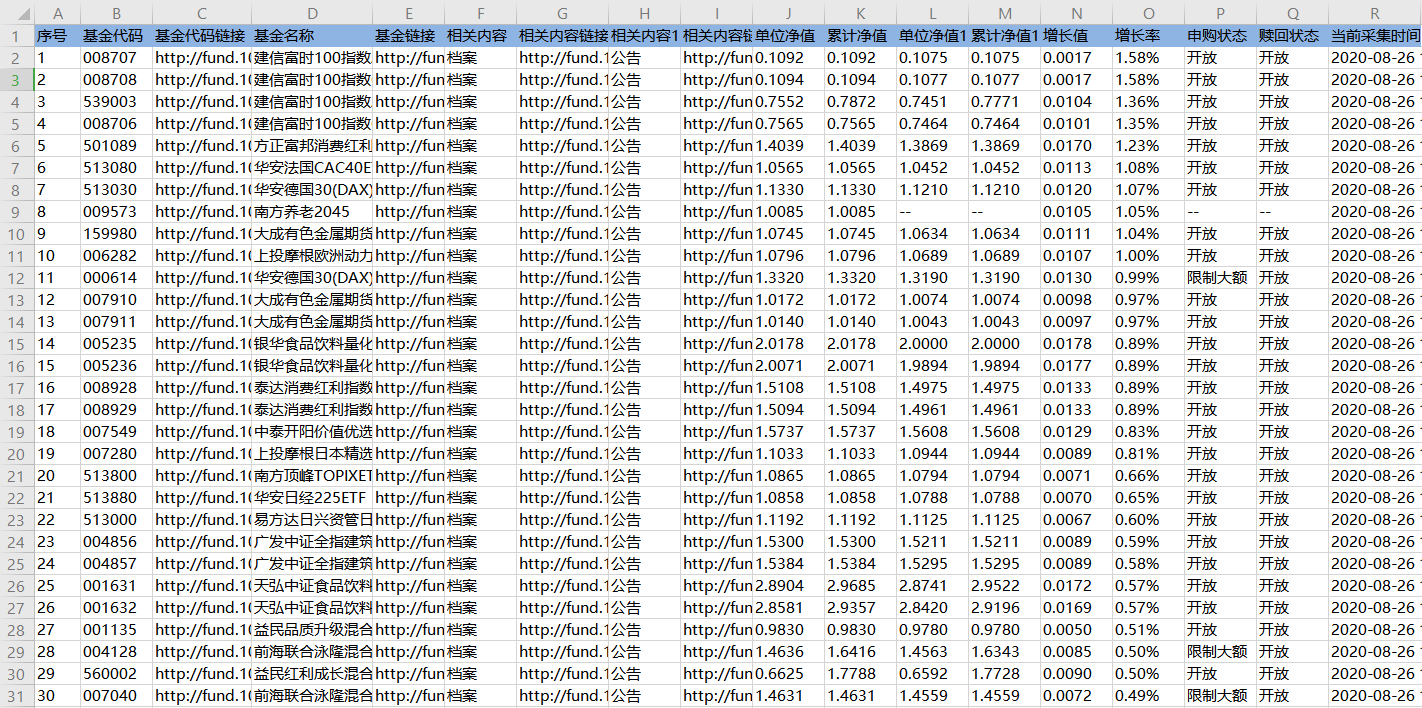The image size is (1422, 708).
Task: Open the 基金代码链接 URL in row 5
Action: pos(200,124)
